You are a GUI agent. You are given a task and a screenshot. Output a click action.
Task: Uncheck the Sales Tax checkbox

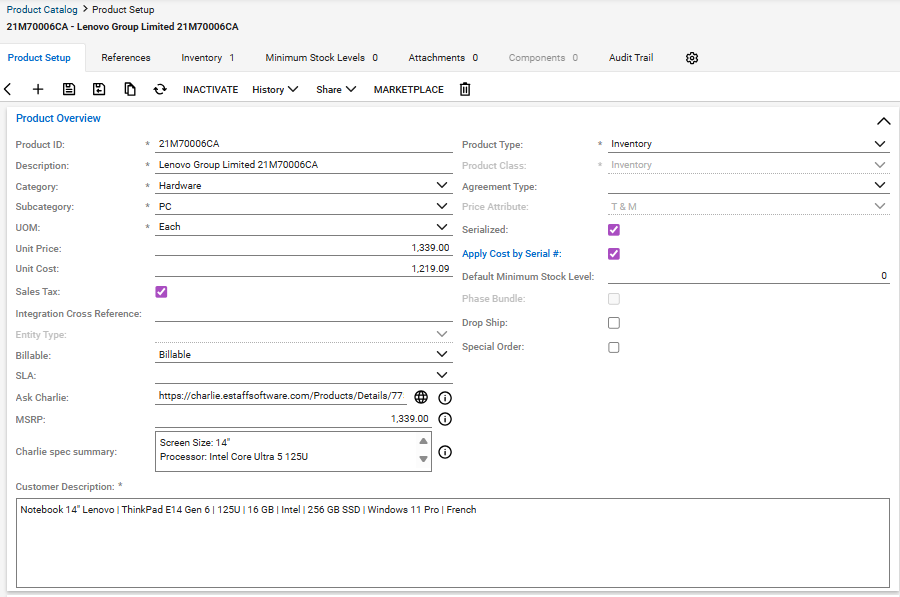click(x=161, y=292)
